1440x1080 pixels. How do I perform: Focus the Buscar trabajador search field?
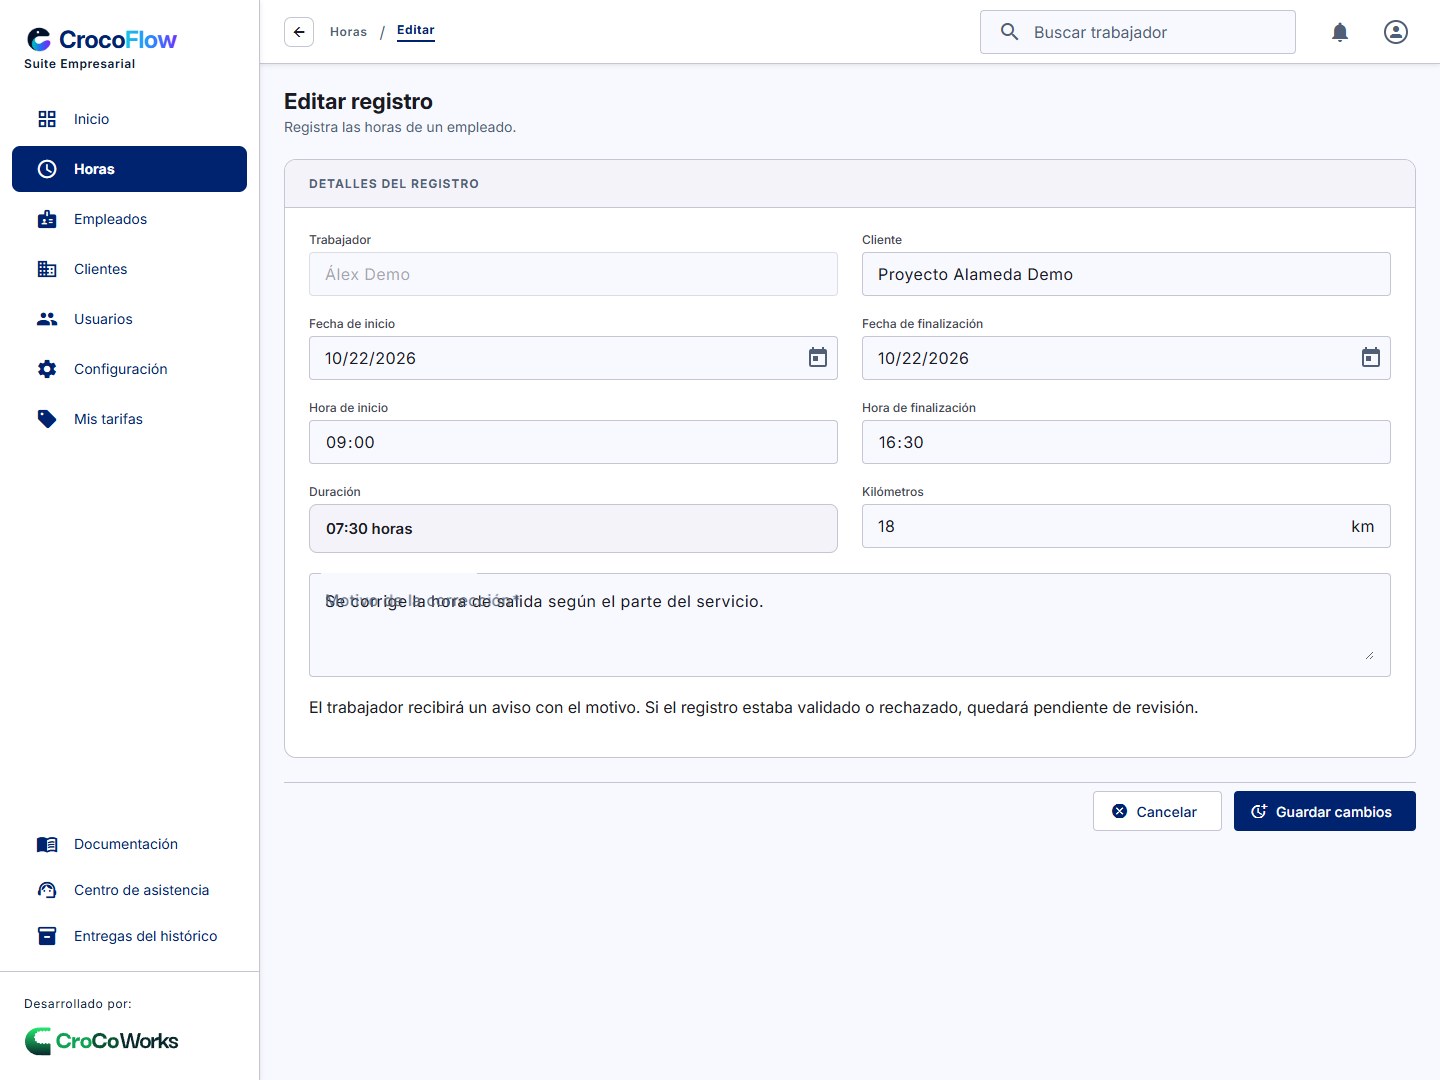pyautogui.click(x=1138, y=32)
